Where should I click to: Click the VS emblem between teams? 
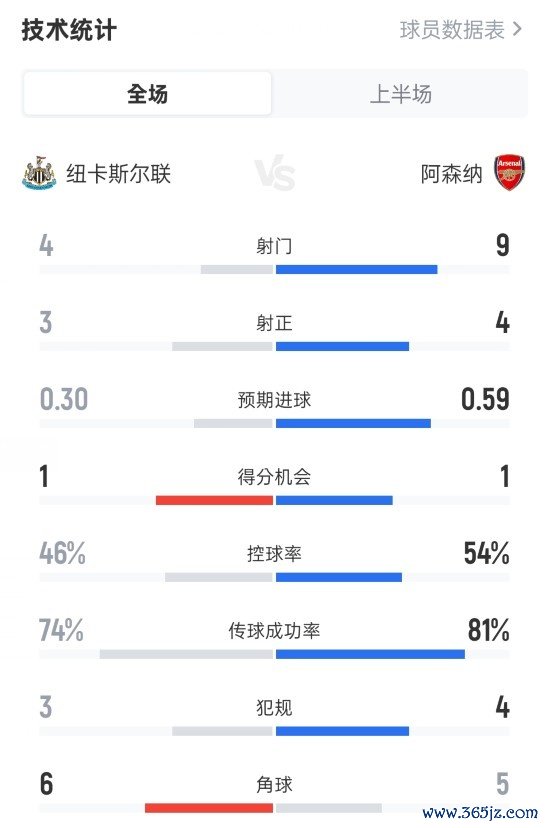click(275, 173)
